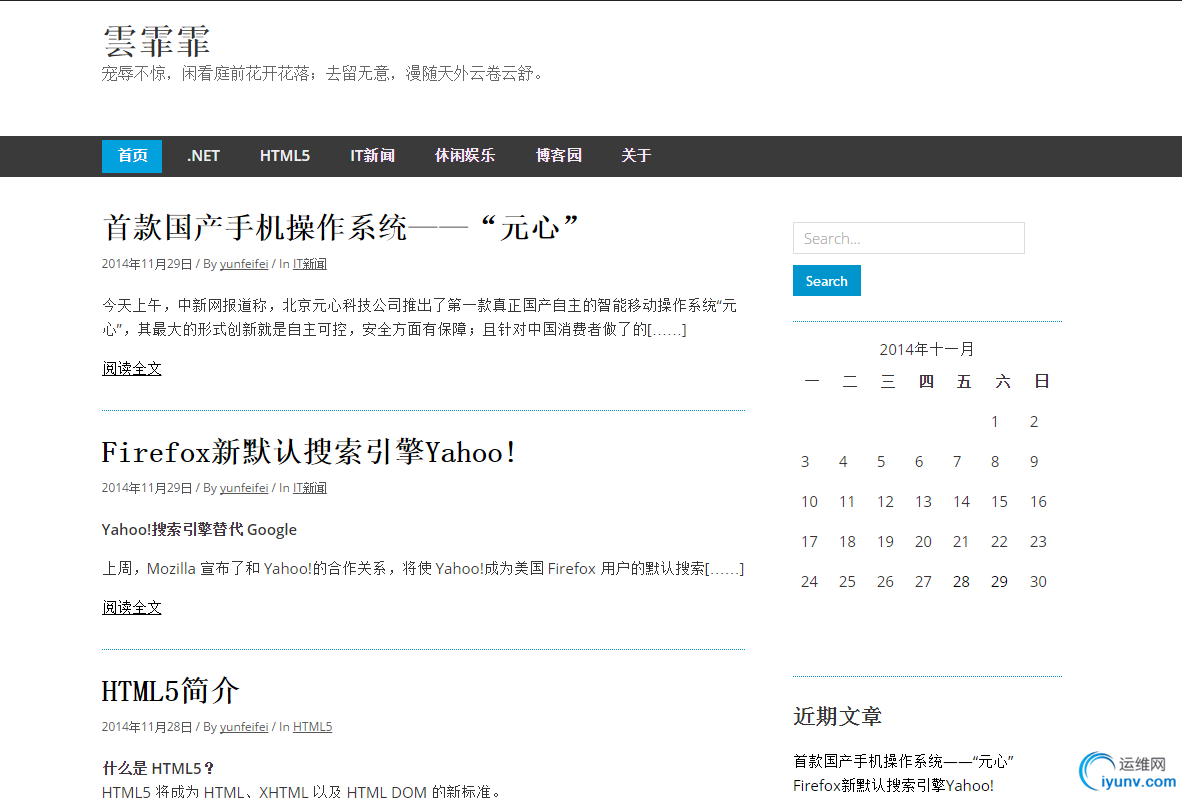Click 阅读全文 under the Firefox post
This screenshot has width=1182, height=798.
pos(132,607)
